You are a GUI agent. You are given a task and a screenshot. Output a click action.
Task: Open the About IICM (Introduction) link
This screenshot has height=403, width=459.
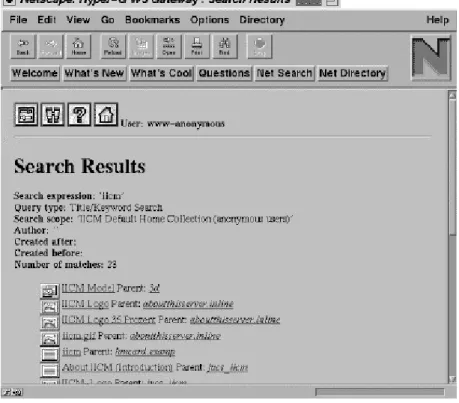point(117,367)
